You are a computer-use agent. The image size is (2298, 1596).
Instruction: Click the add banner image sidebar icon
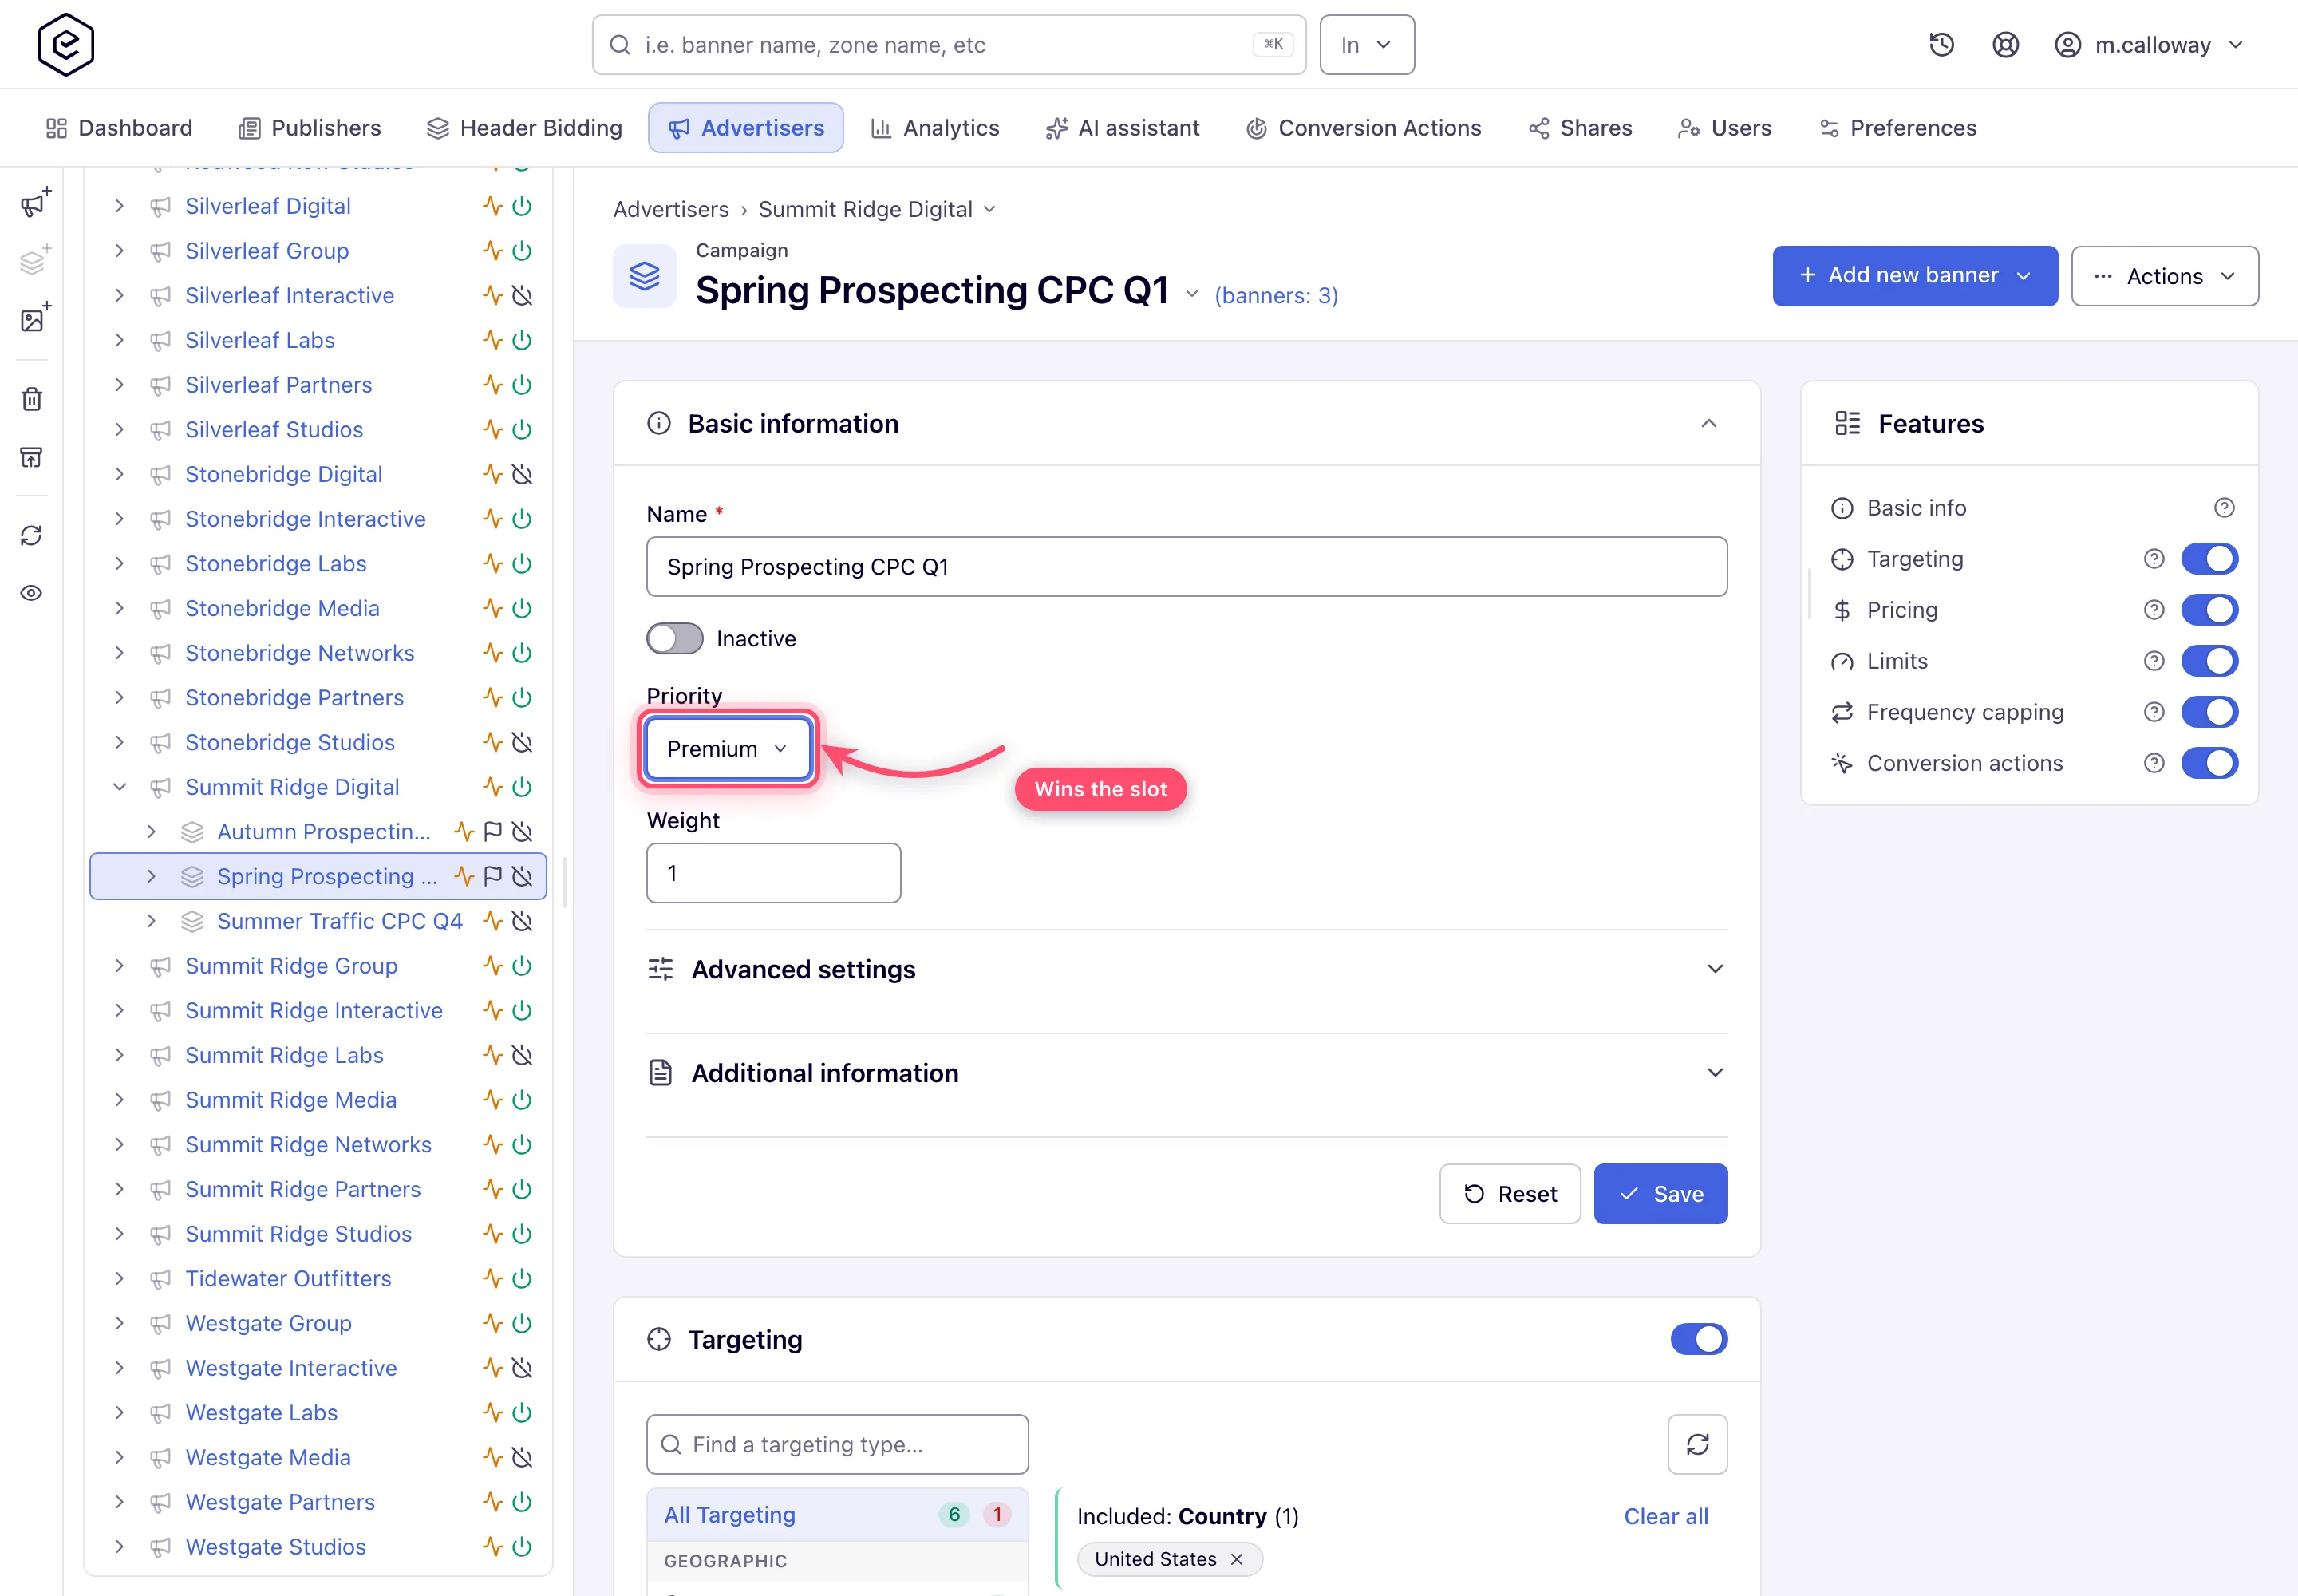35,319
